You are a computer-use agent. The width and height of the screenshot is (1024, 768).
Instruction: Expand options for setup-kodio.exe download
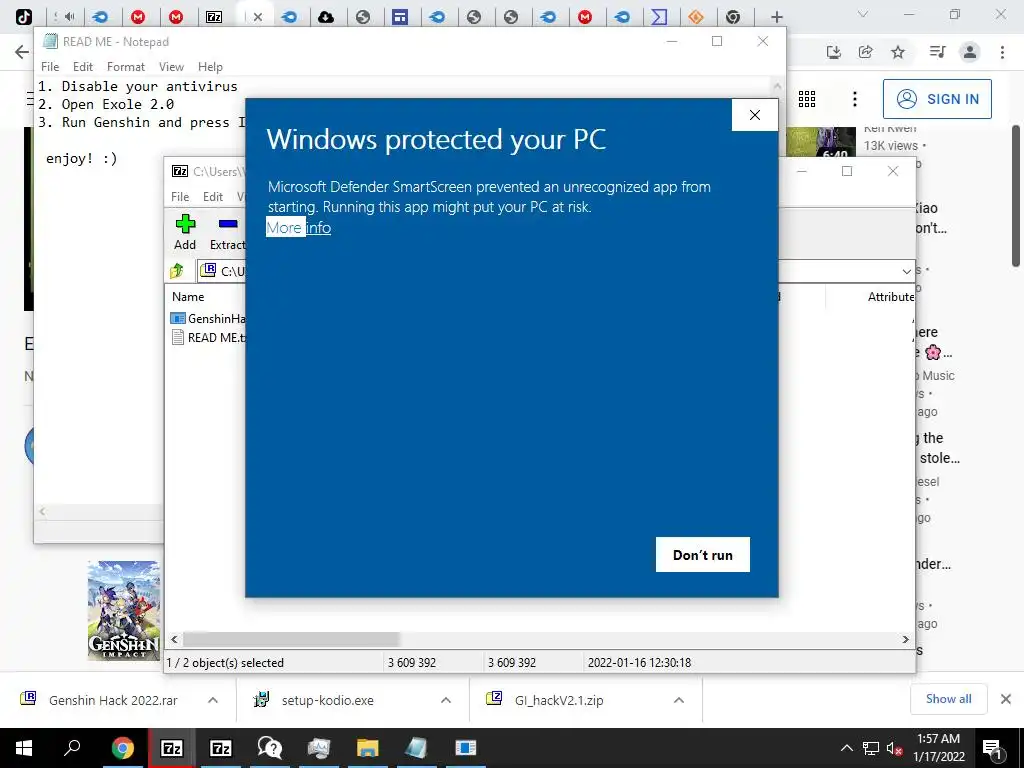pyautogui.click(x=446, y=700)
